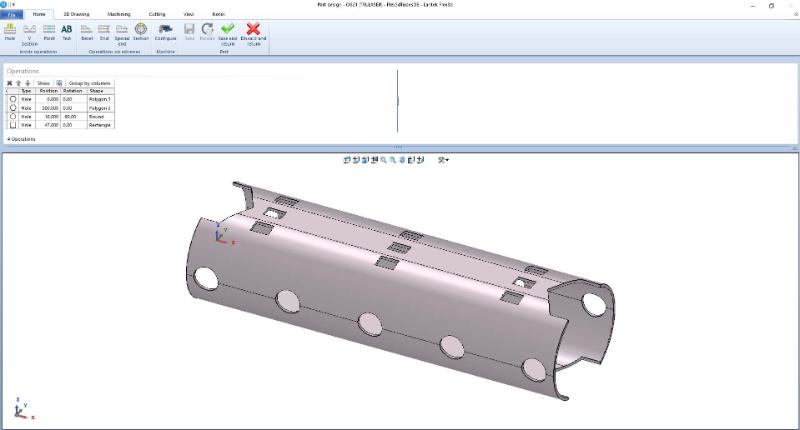
Task: Click the Hole operation icon
Action: 10,32
